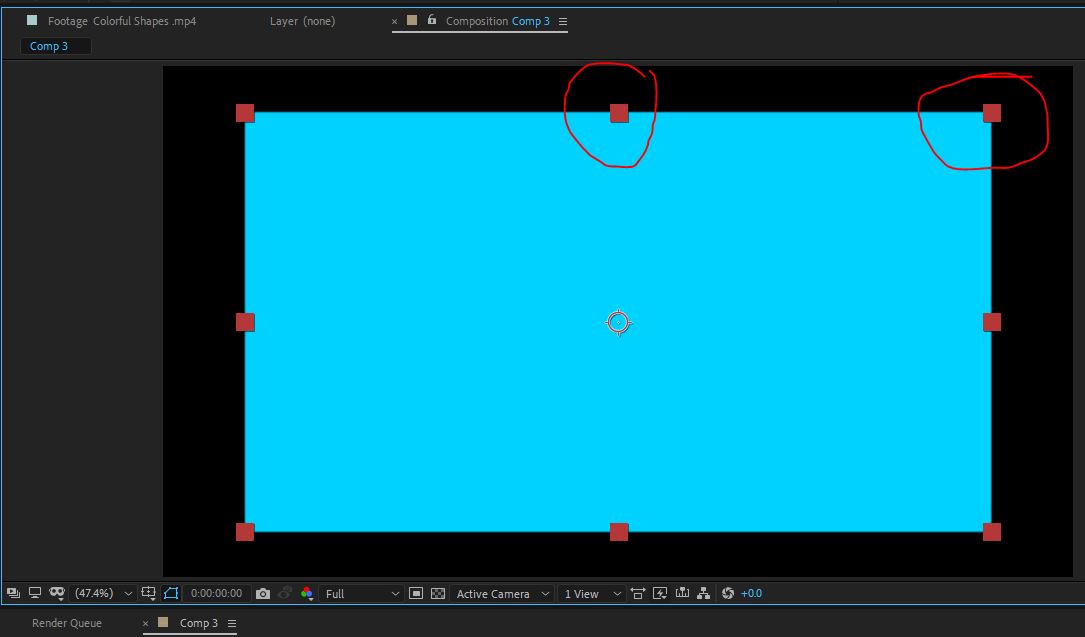Open the Render Queue tab

tap(68, 623)
